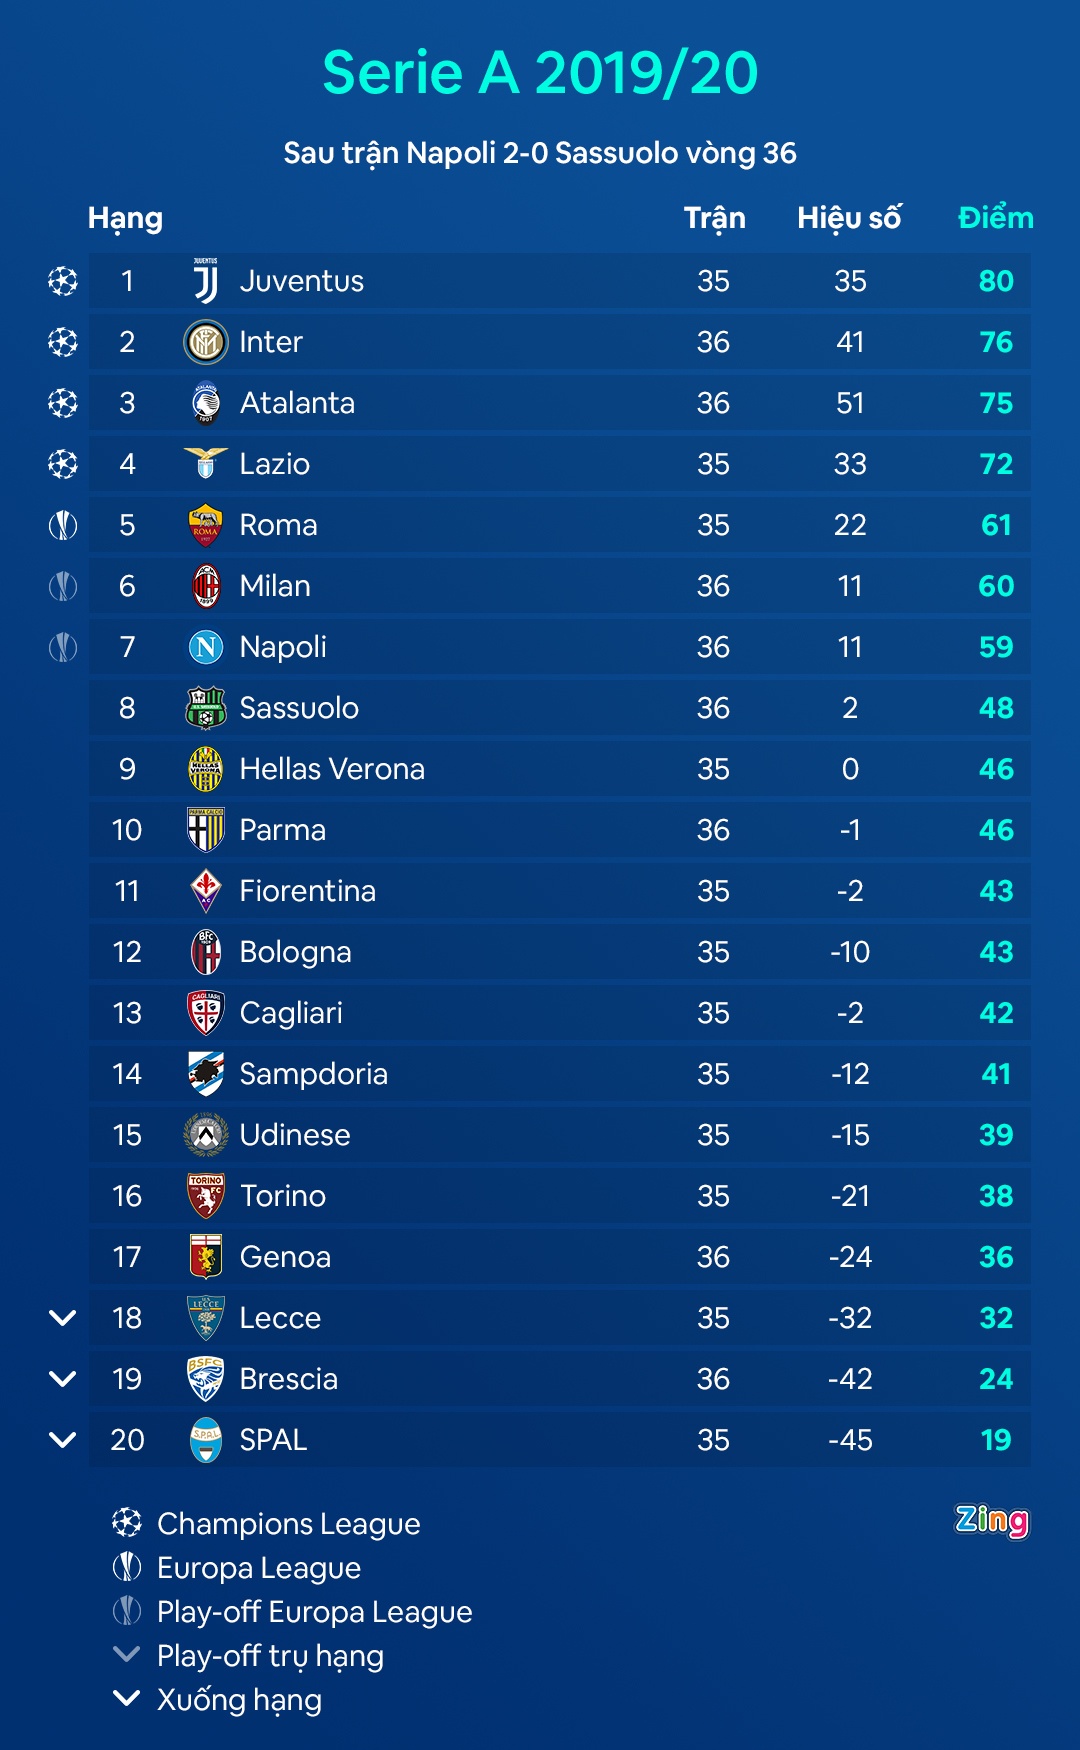
Task: Click the Champions League icon beside Juventus
Action: click(x=63, y=281)
